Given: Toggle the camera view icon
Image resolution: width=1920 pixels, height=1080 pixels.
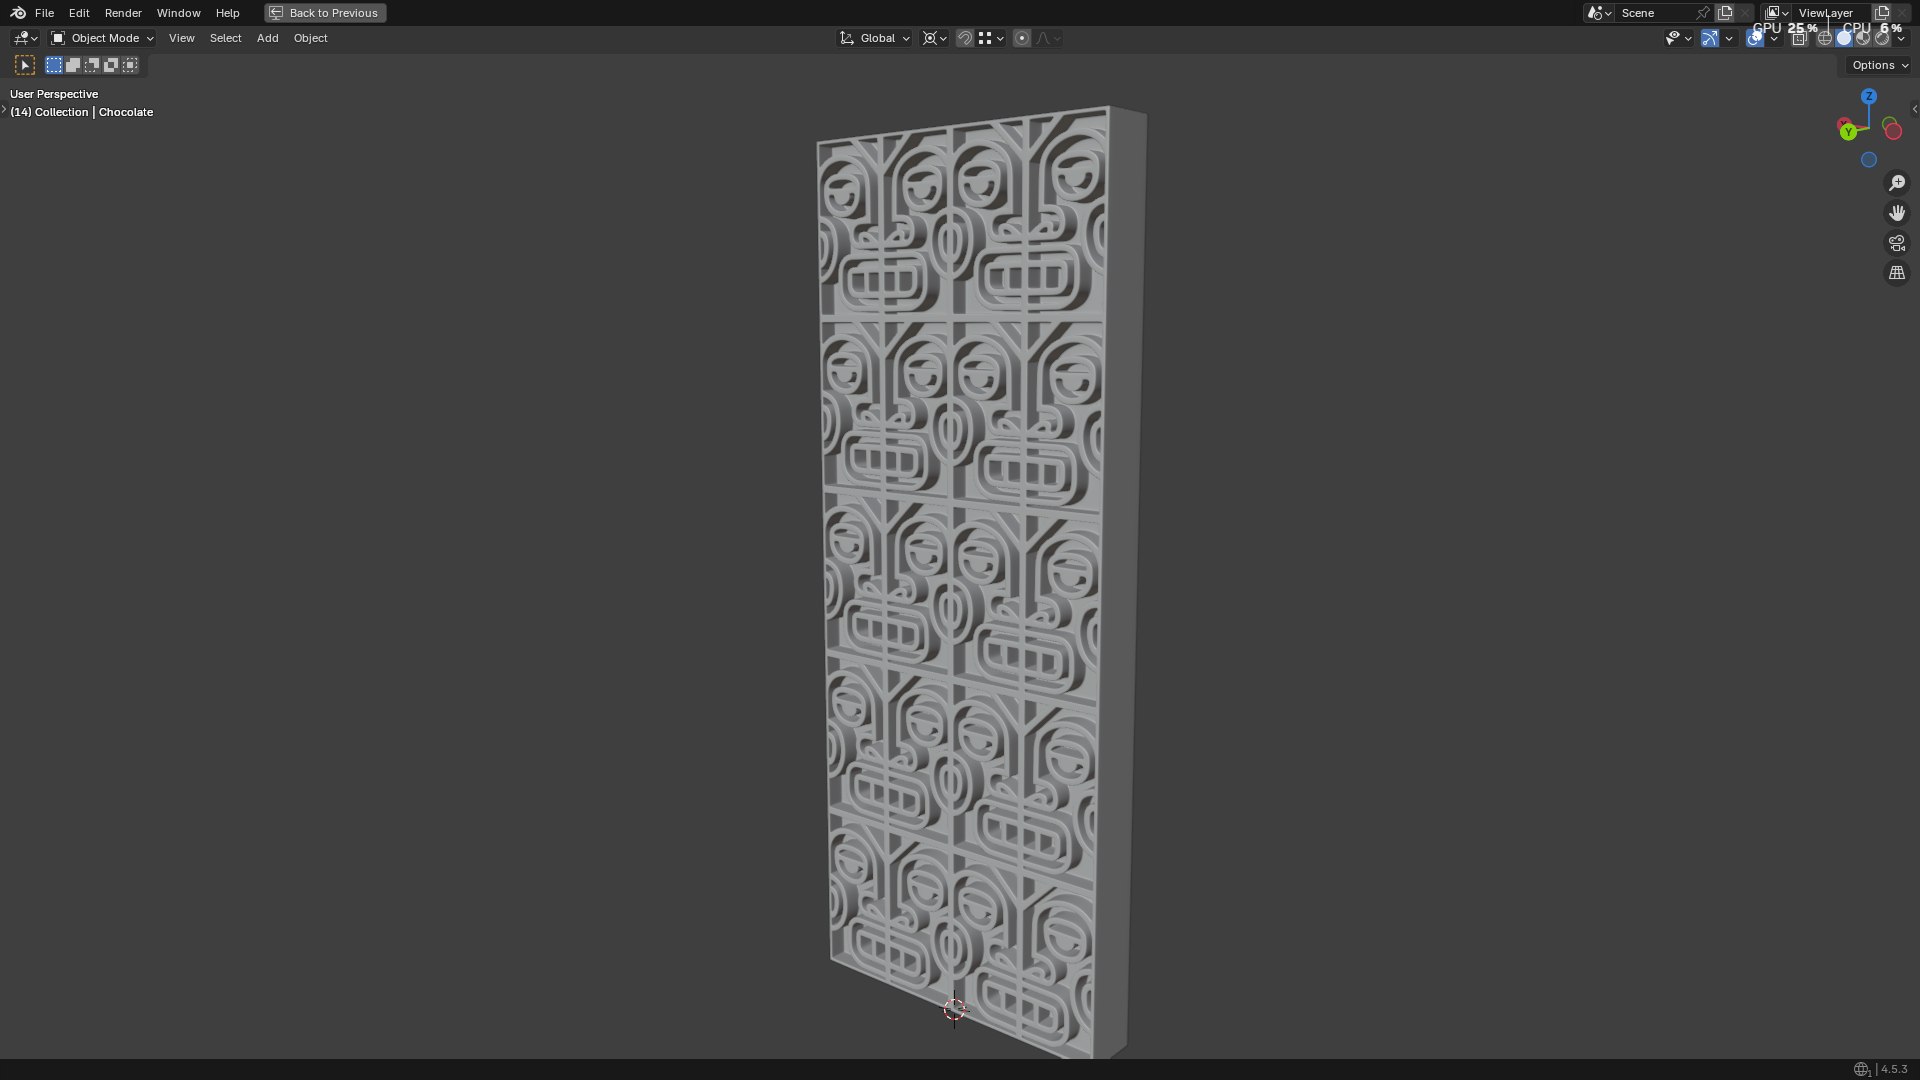Looking at the screenshot, I should coord(1896,243).
